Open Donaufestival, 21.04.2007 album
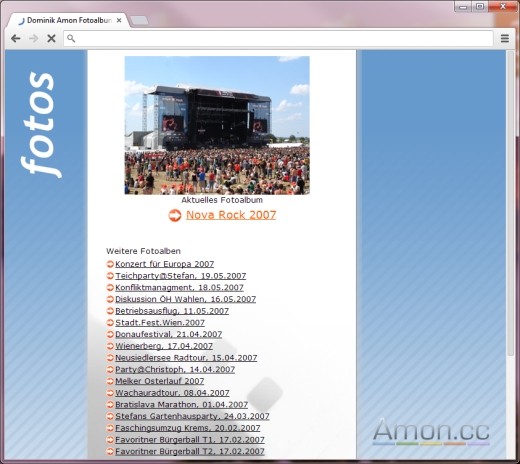 point(169,334)
